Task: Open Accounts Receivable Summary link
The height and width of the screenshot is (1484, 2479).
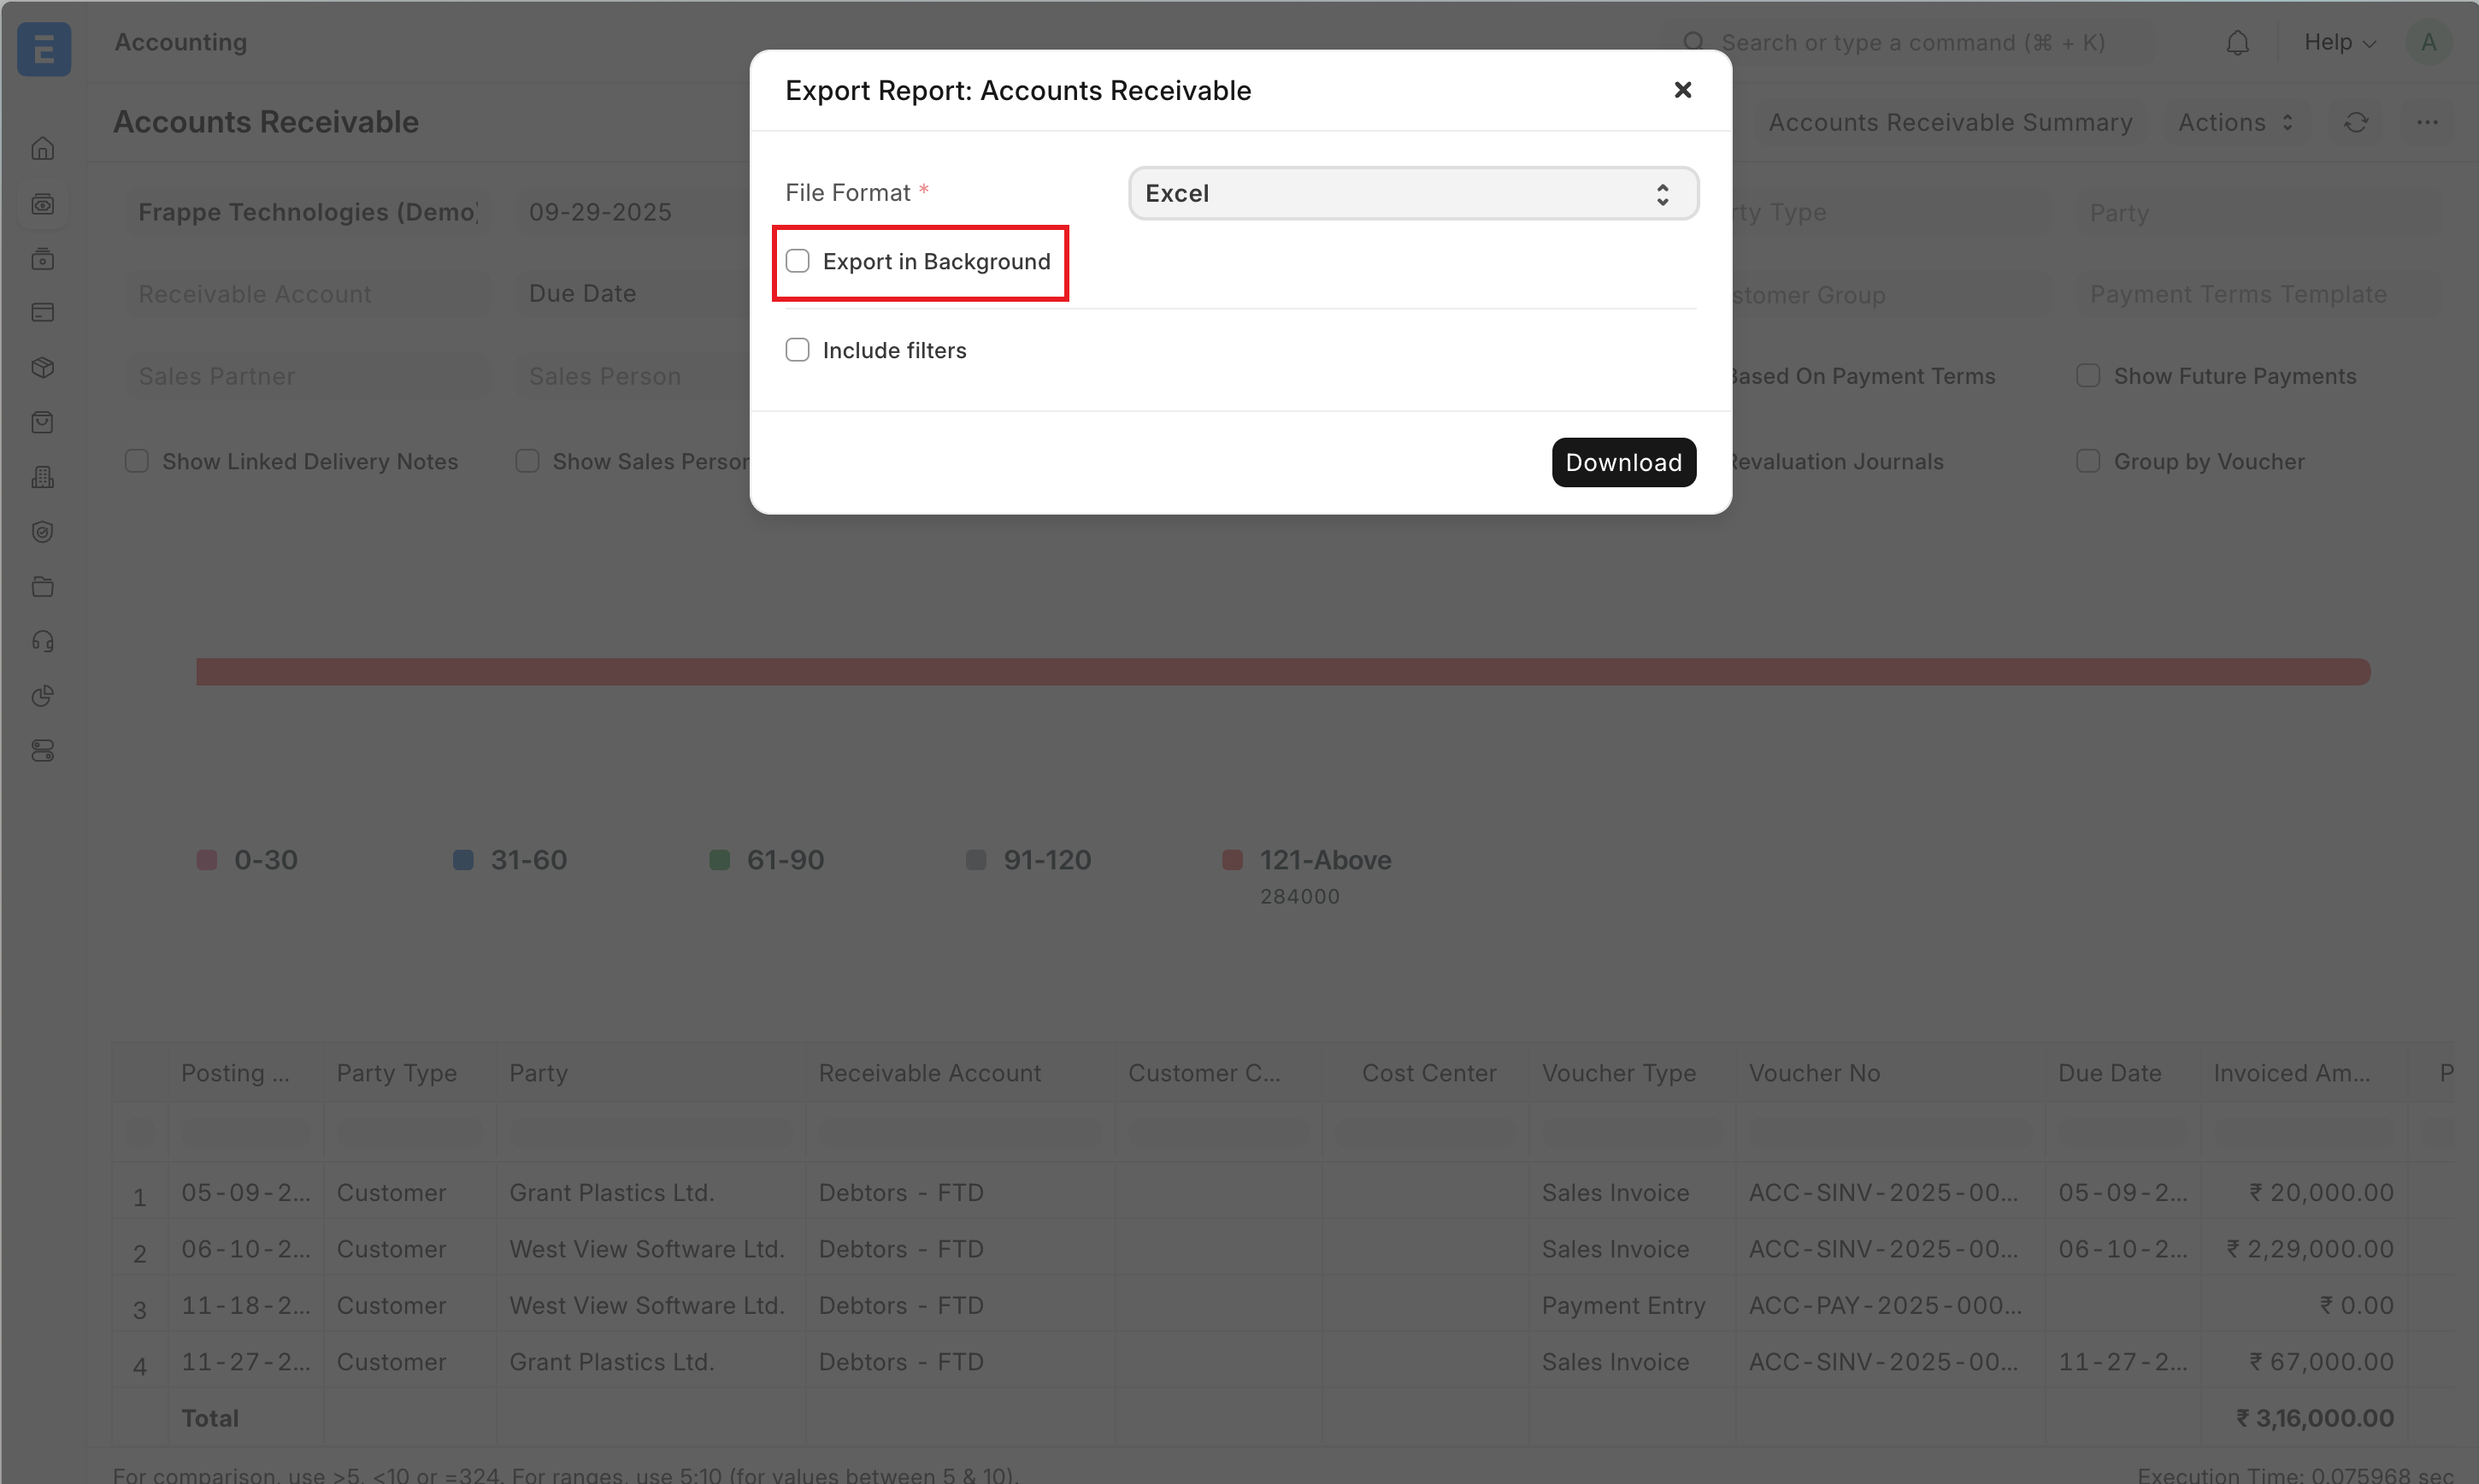Action: [1949, 122]
